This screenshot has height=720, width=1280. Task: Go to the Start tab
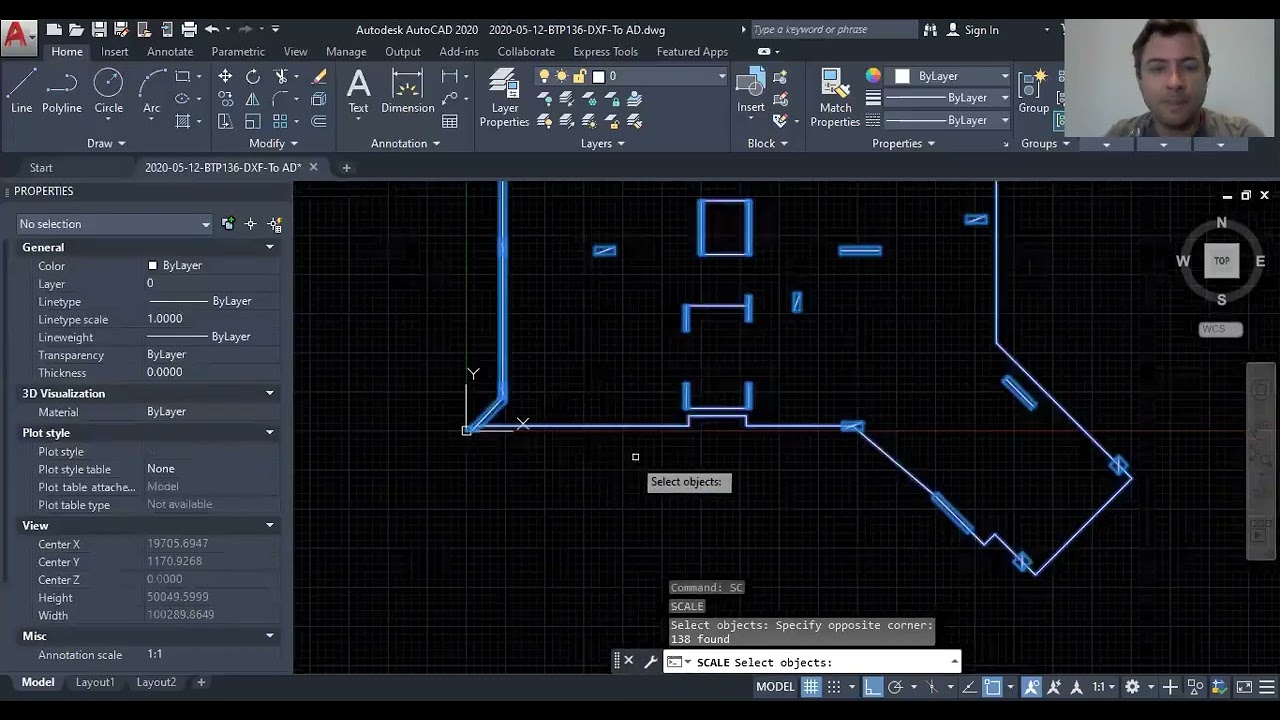41,167
